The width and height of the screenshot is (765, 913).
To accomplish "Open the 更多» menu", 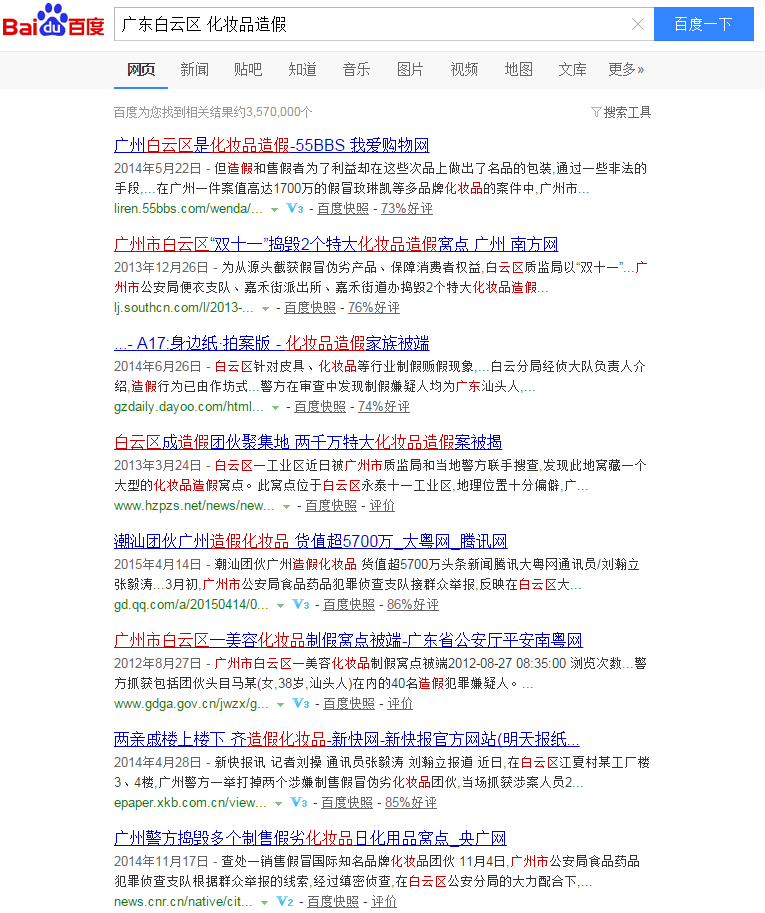I will 626,69.
